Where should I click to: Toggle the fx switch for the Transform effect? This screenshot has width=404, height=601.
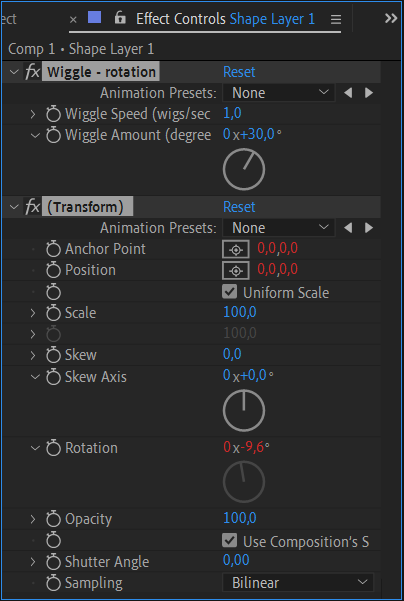coord(32,207)
